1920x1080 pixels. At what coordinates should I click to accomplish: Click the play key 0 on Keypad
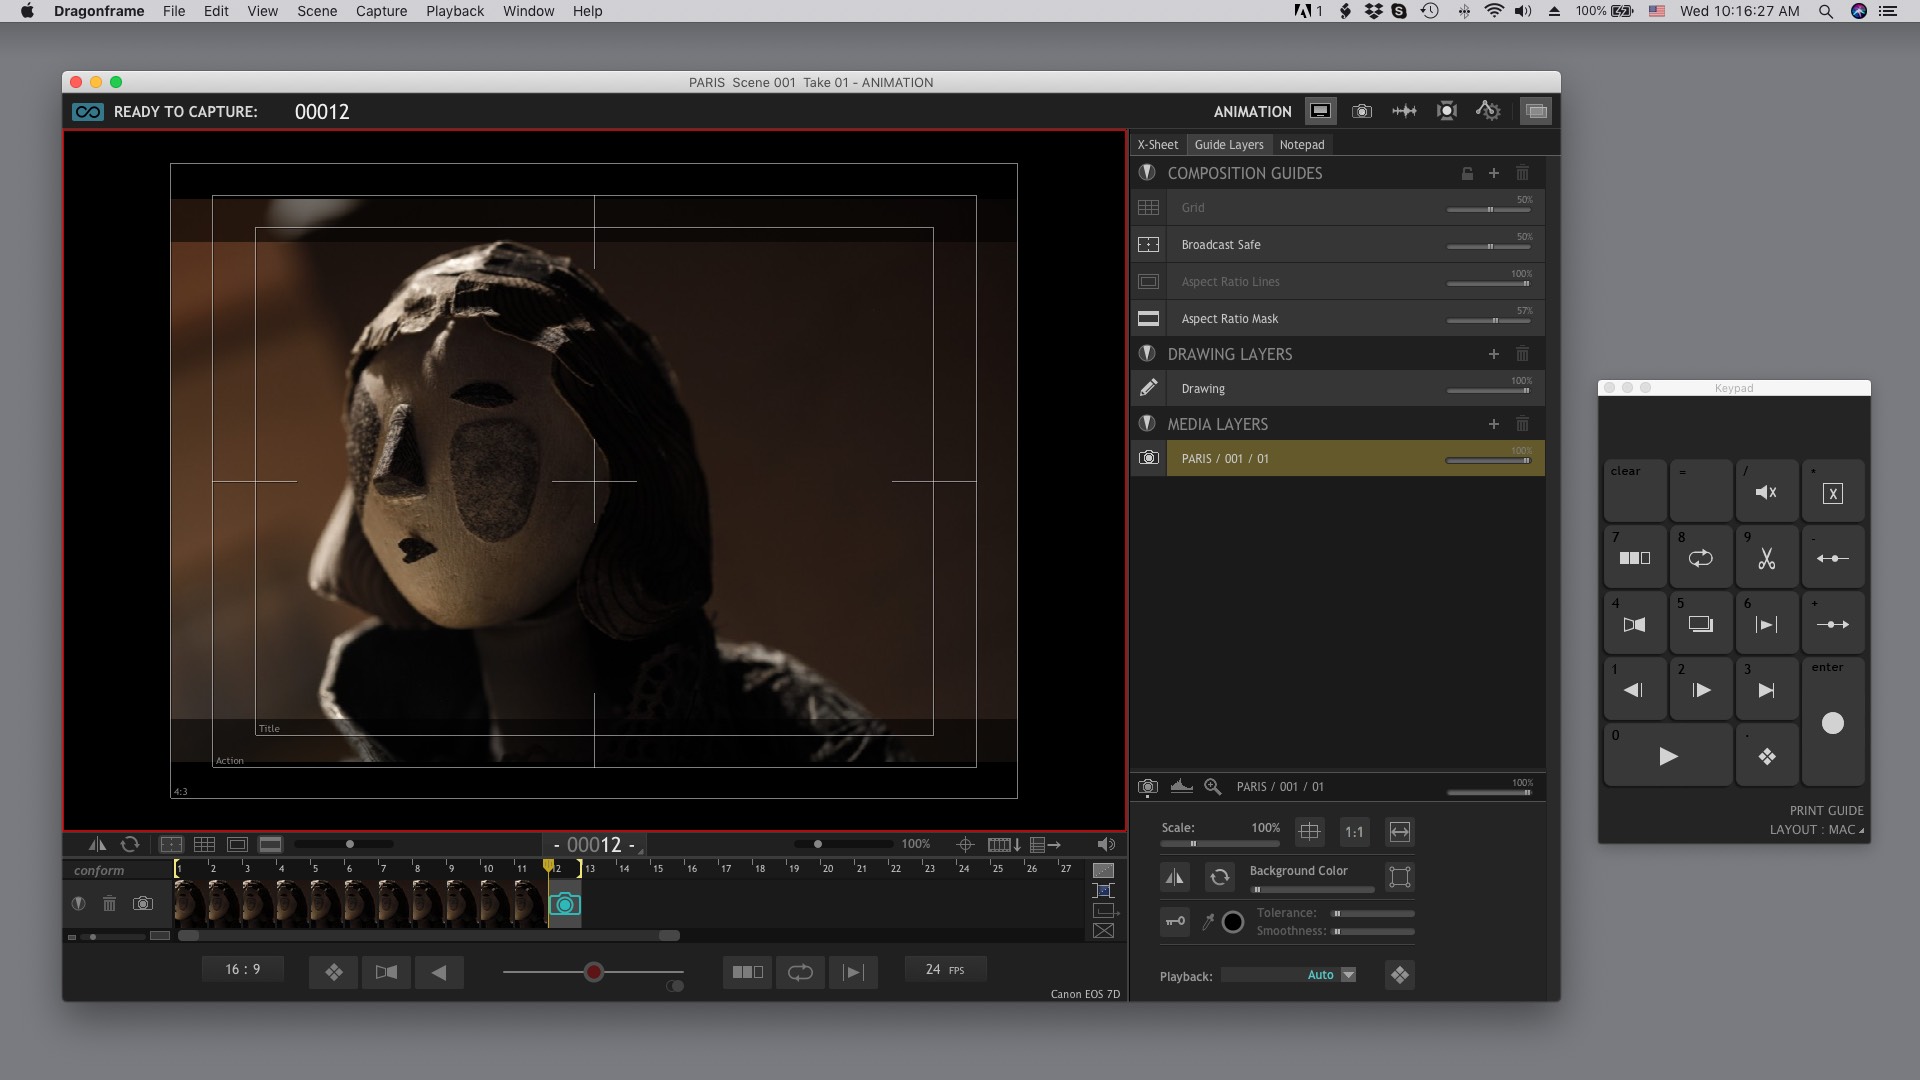pyautogui.click(x=1668, y=754)
